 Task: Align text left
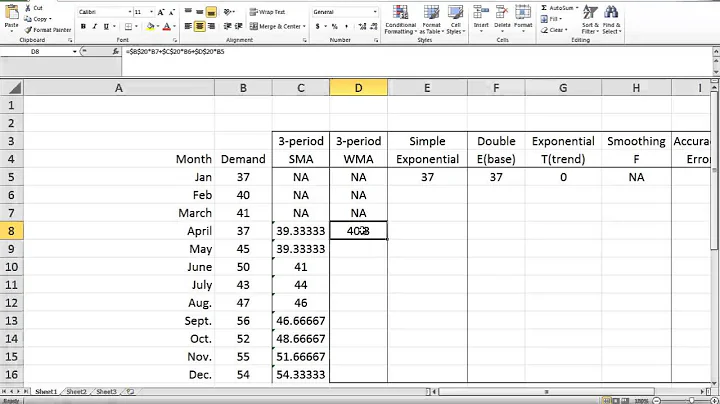[x=188, y=27]
